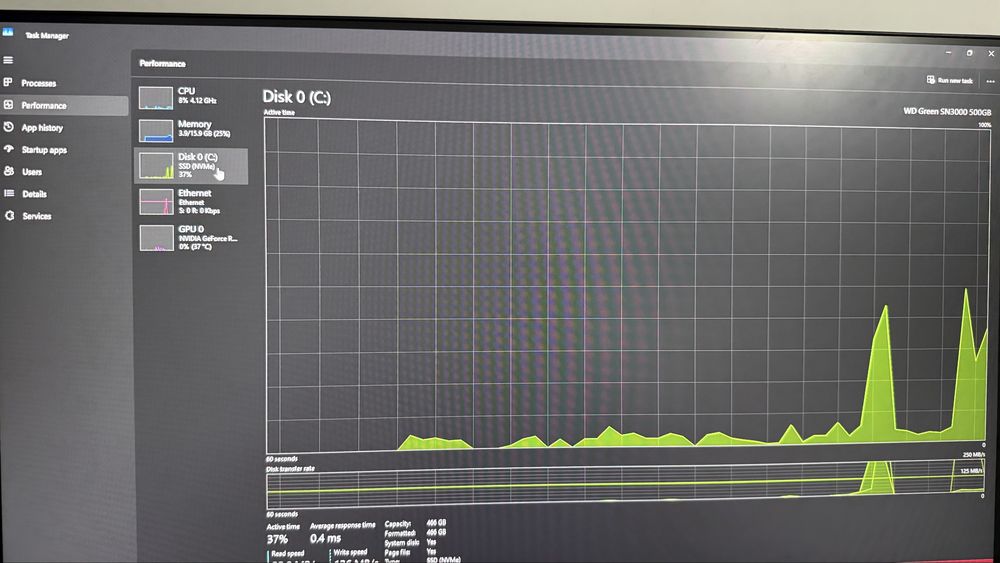Screen dimensions: 1000x563
Task: Click the Average response time 0.4 ms value
Action: click(x=325, y=539)
